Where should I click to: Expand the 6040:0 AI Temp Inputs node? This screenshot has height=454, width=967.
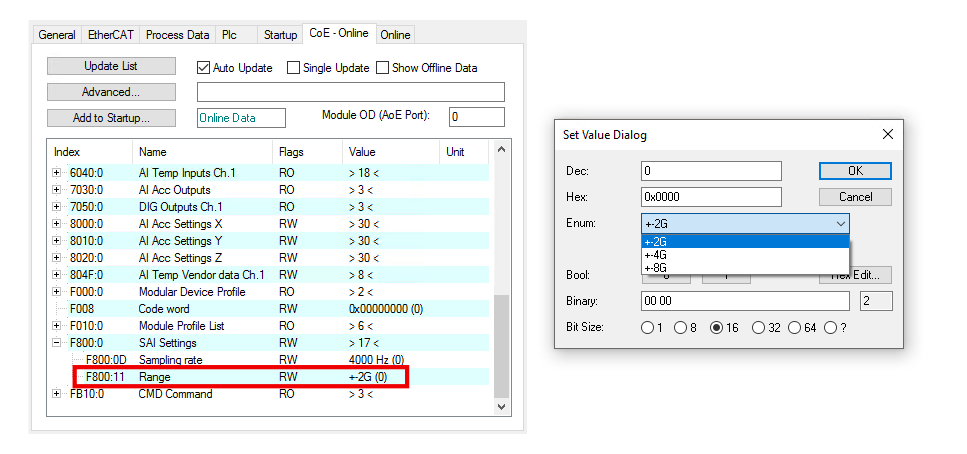[57, 173]
